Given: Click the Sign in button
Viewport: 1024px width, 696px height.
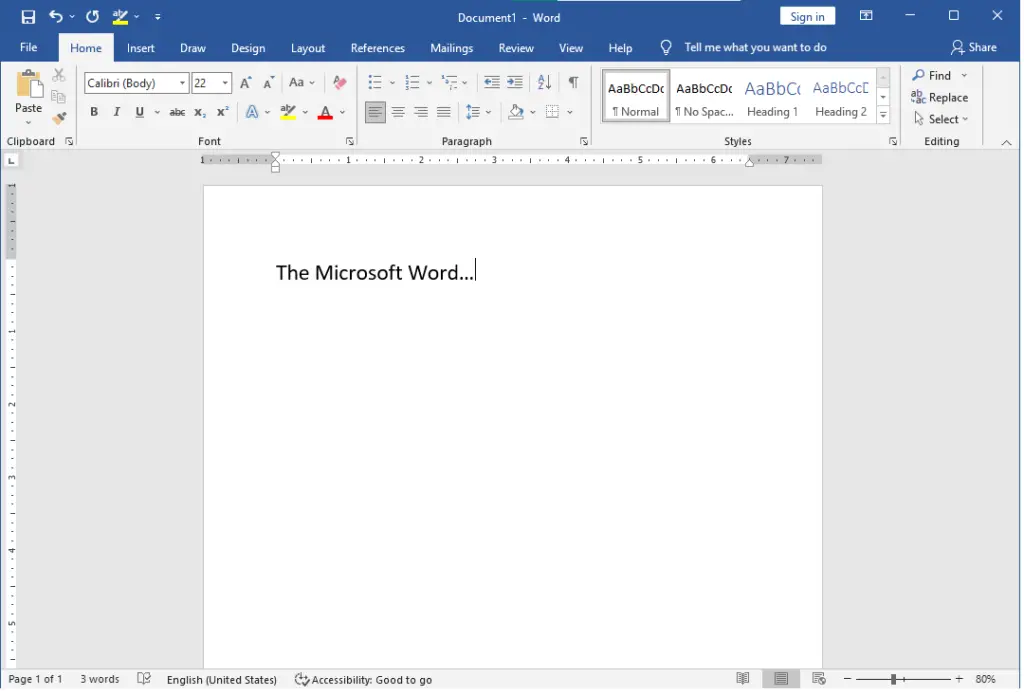Looking at the screenshot, I should (x=807, y=16).
